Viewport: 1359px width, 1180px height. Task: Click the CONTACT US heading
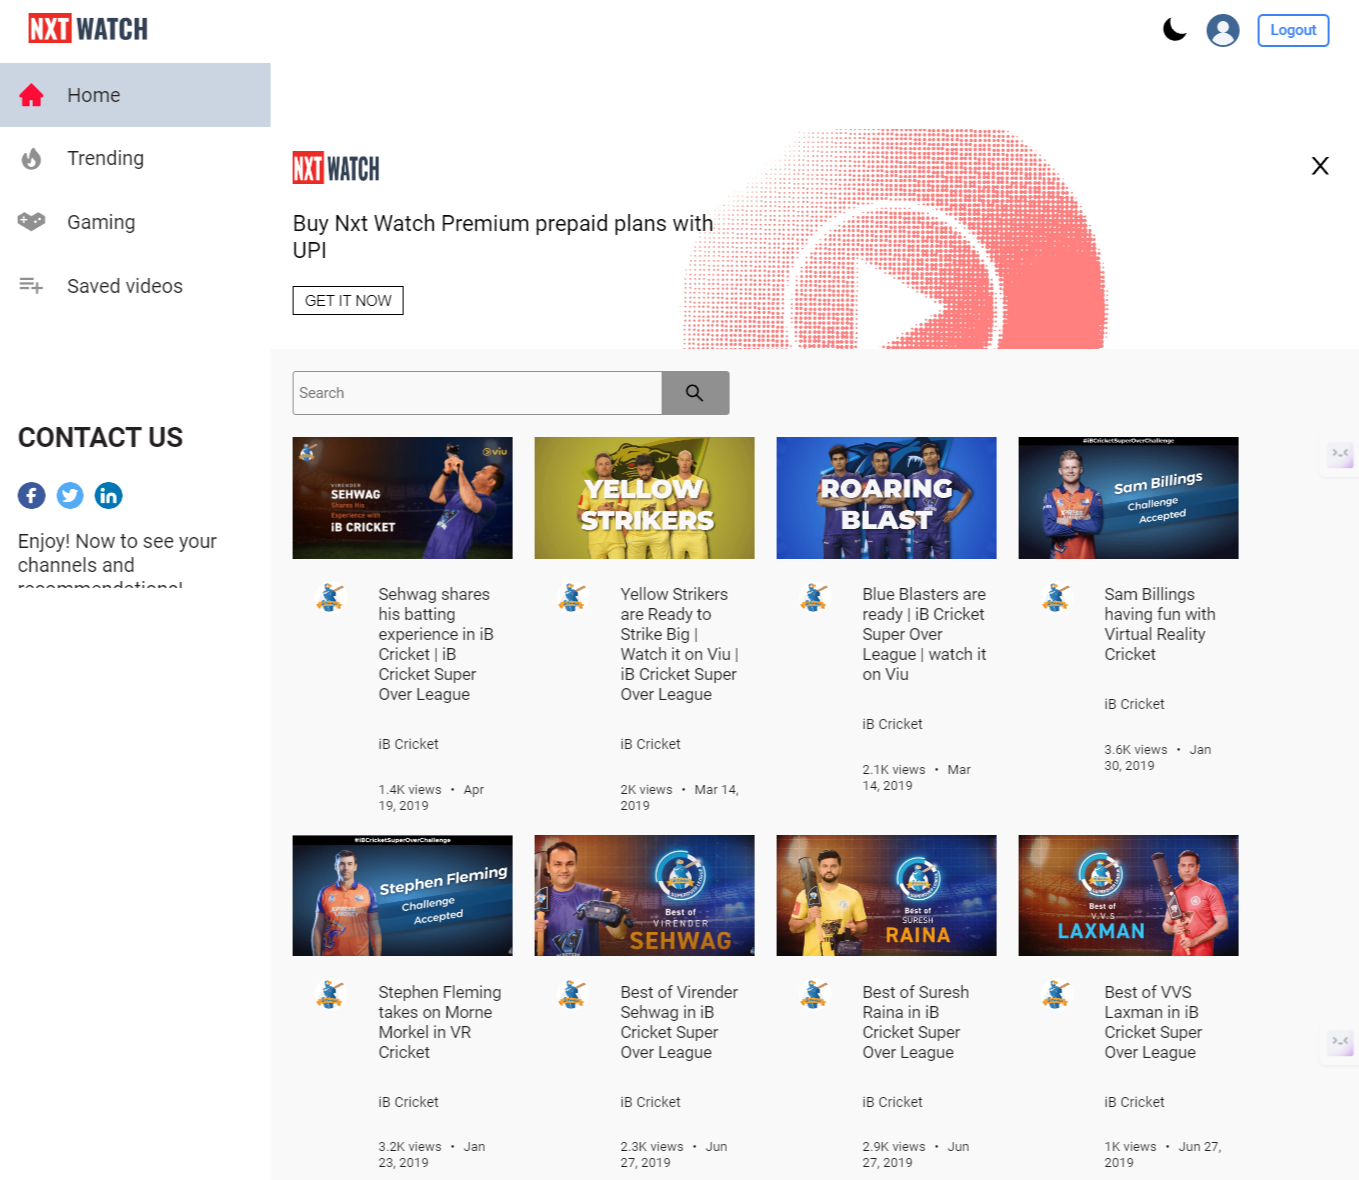pyautogui.click(x=100, y=438)
